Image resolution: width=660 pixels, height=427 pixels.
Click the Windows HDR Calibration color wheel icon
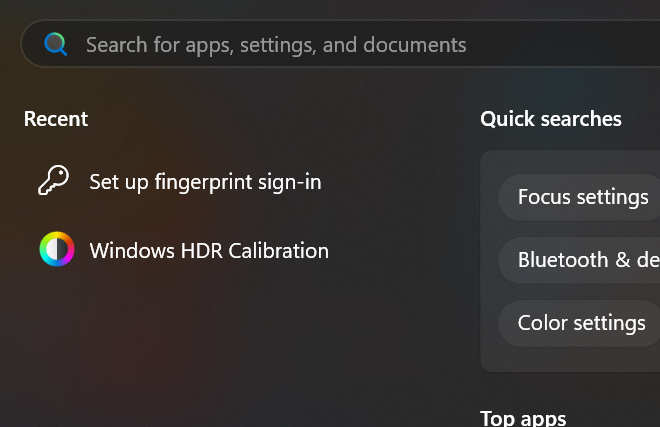[57, 249]
